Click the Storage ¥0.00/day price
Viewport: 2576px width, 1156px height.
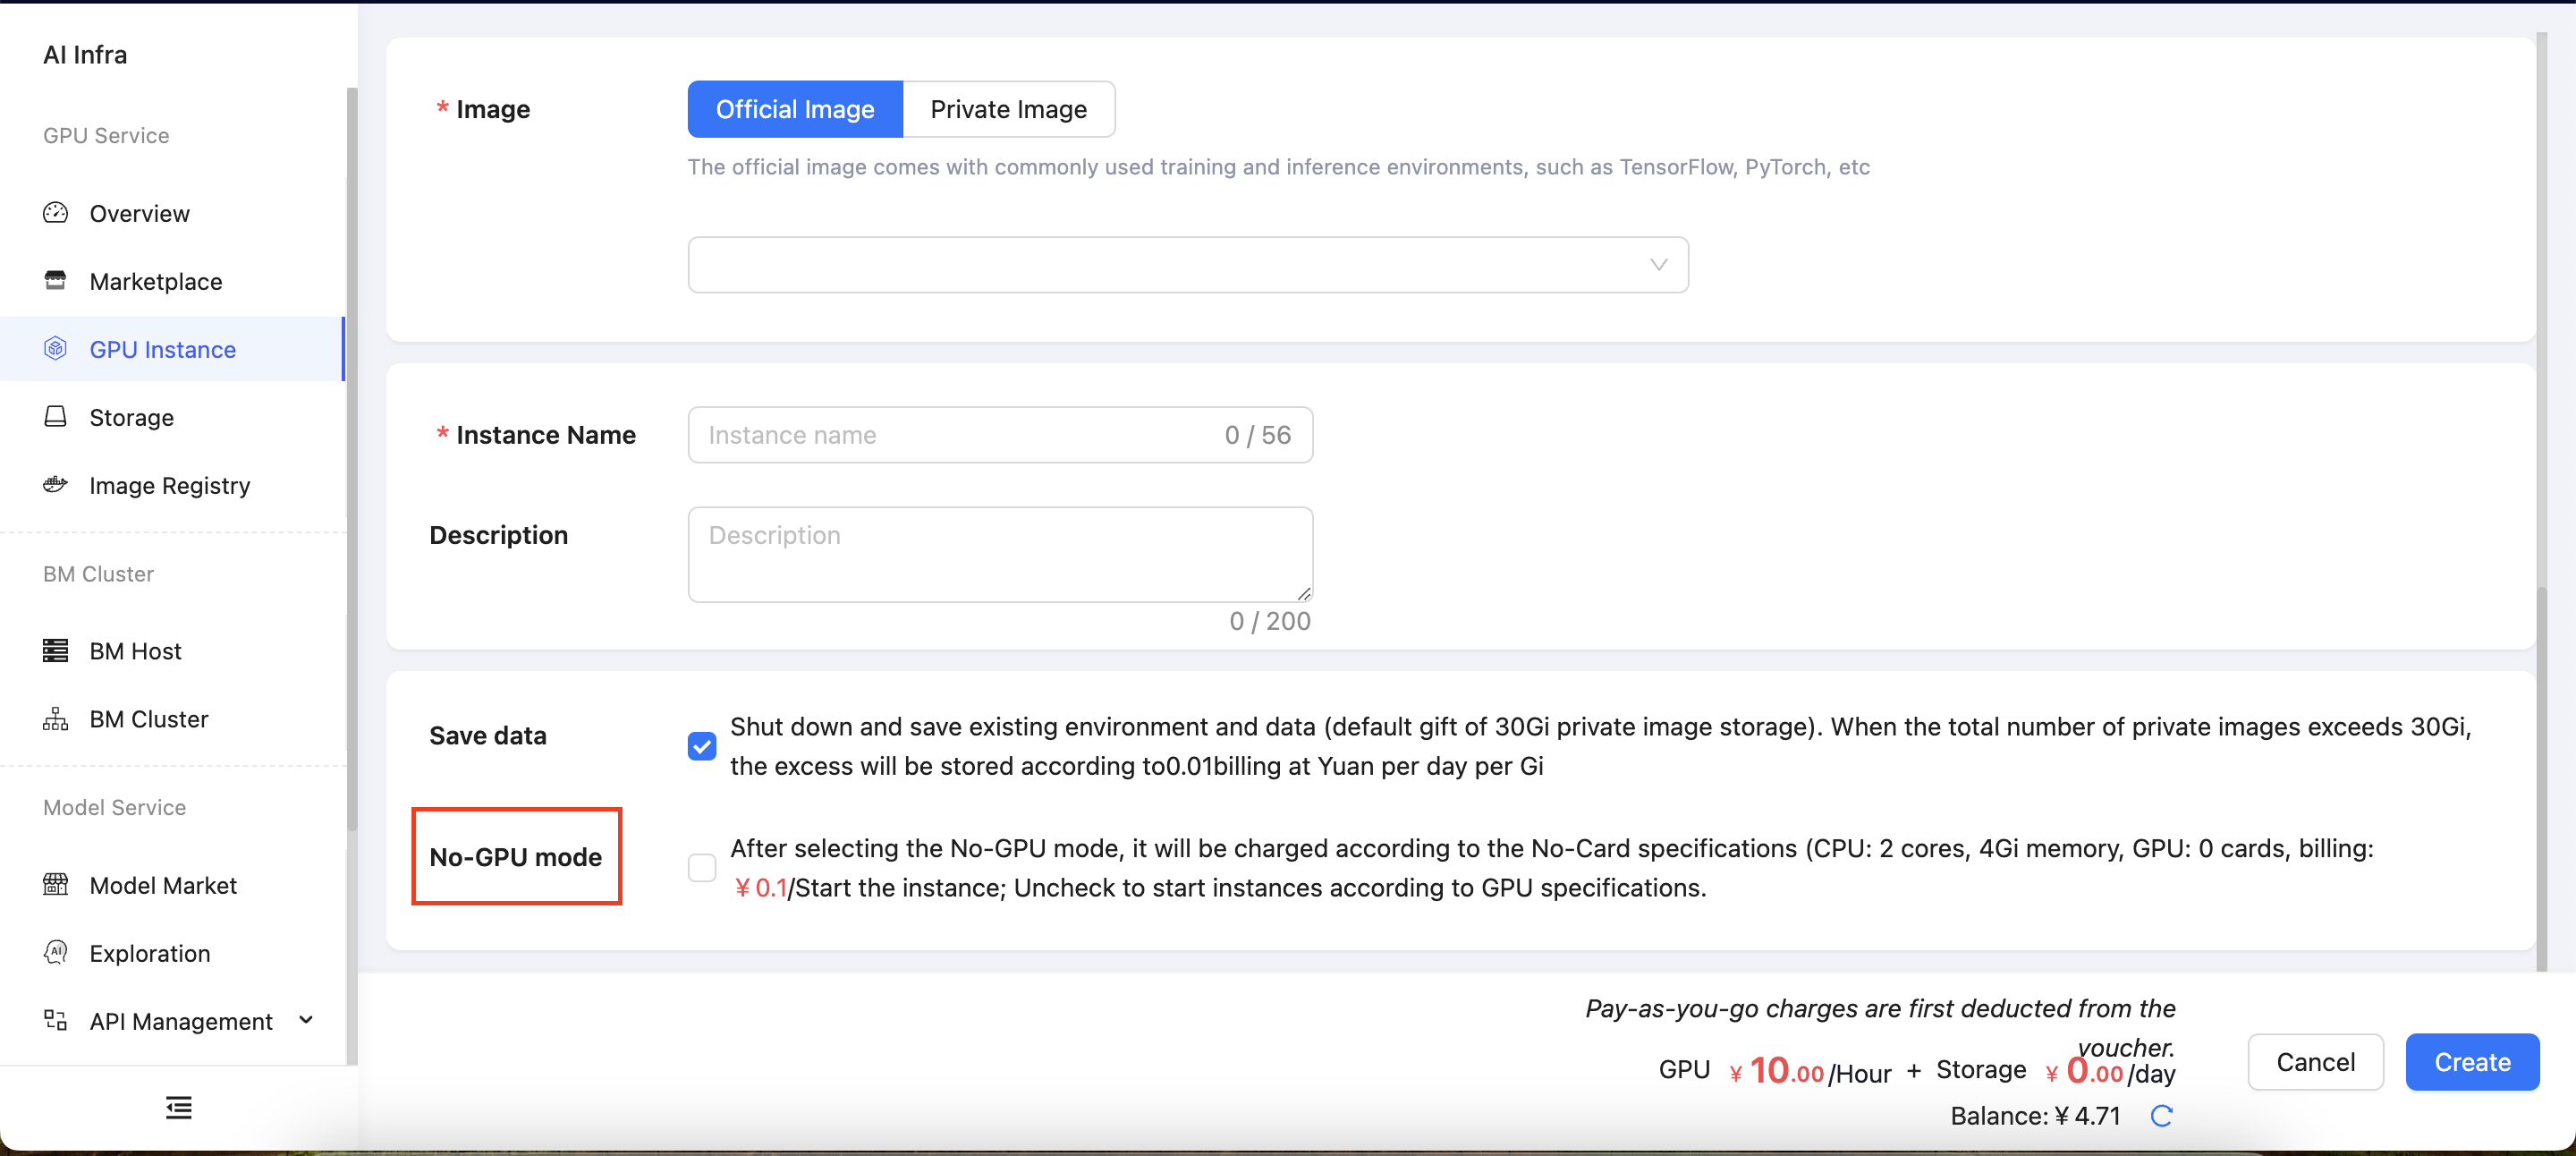2056,1071
